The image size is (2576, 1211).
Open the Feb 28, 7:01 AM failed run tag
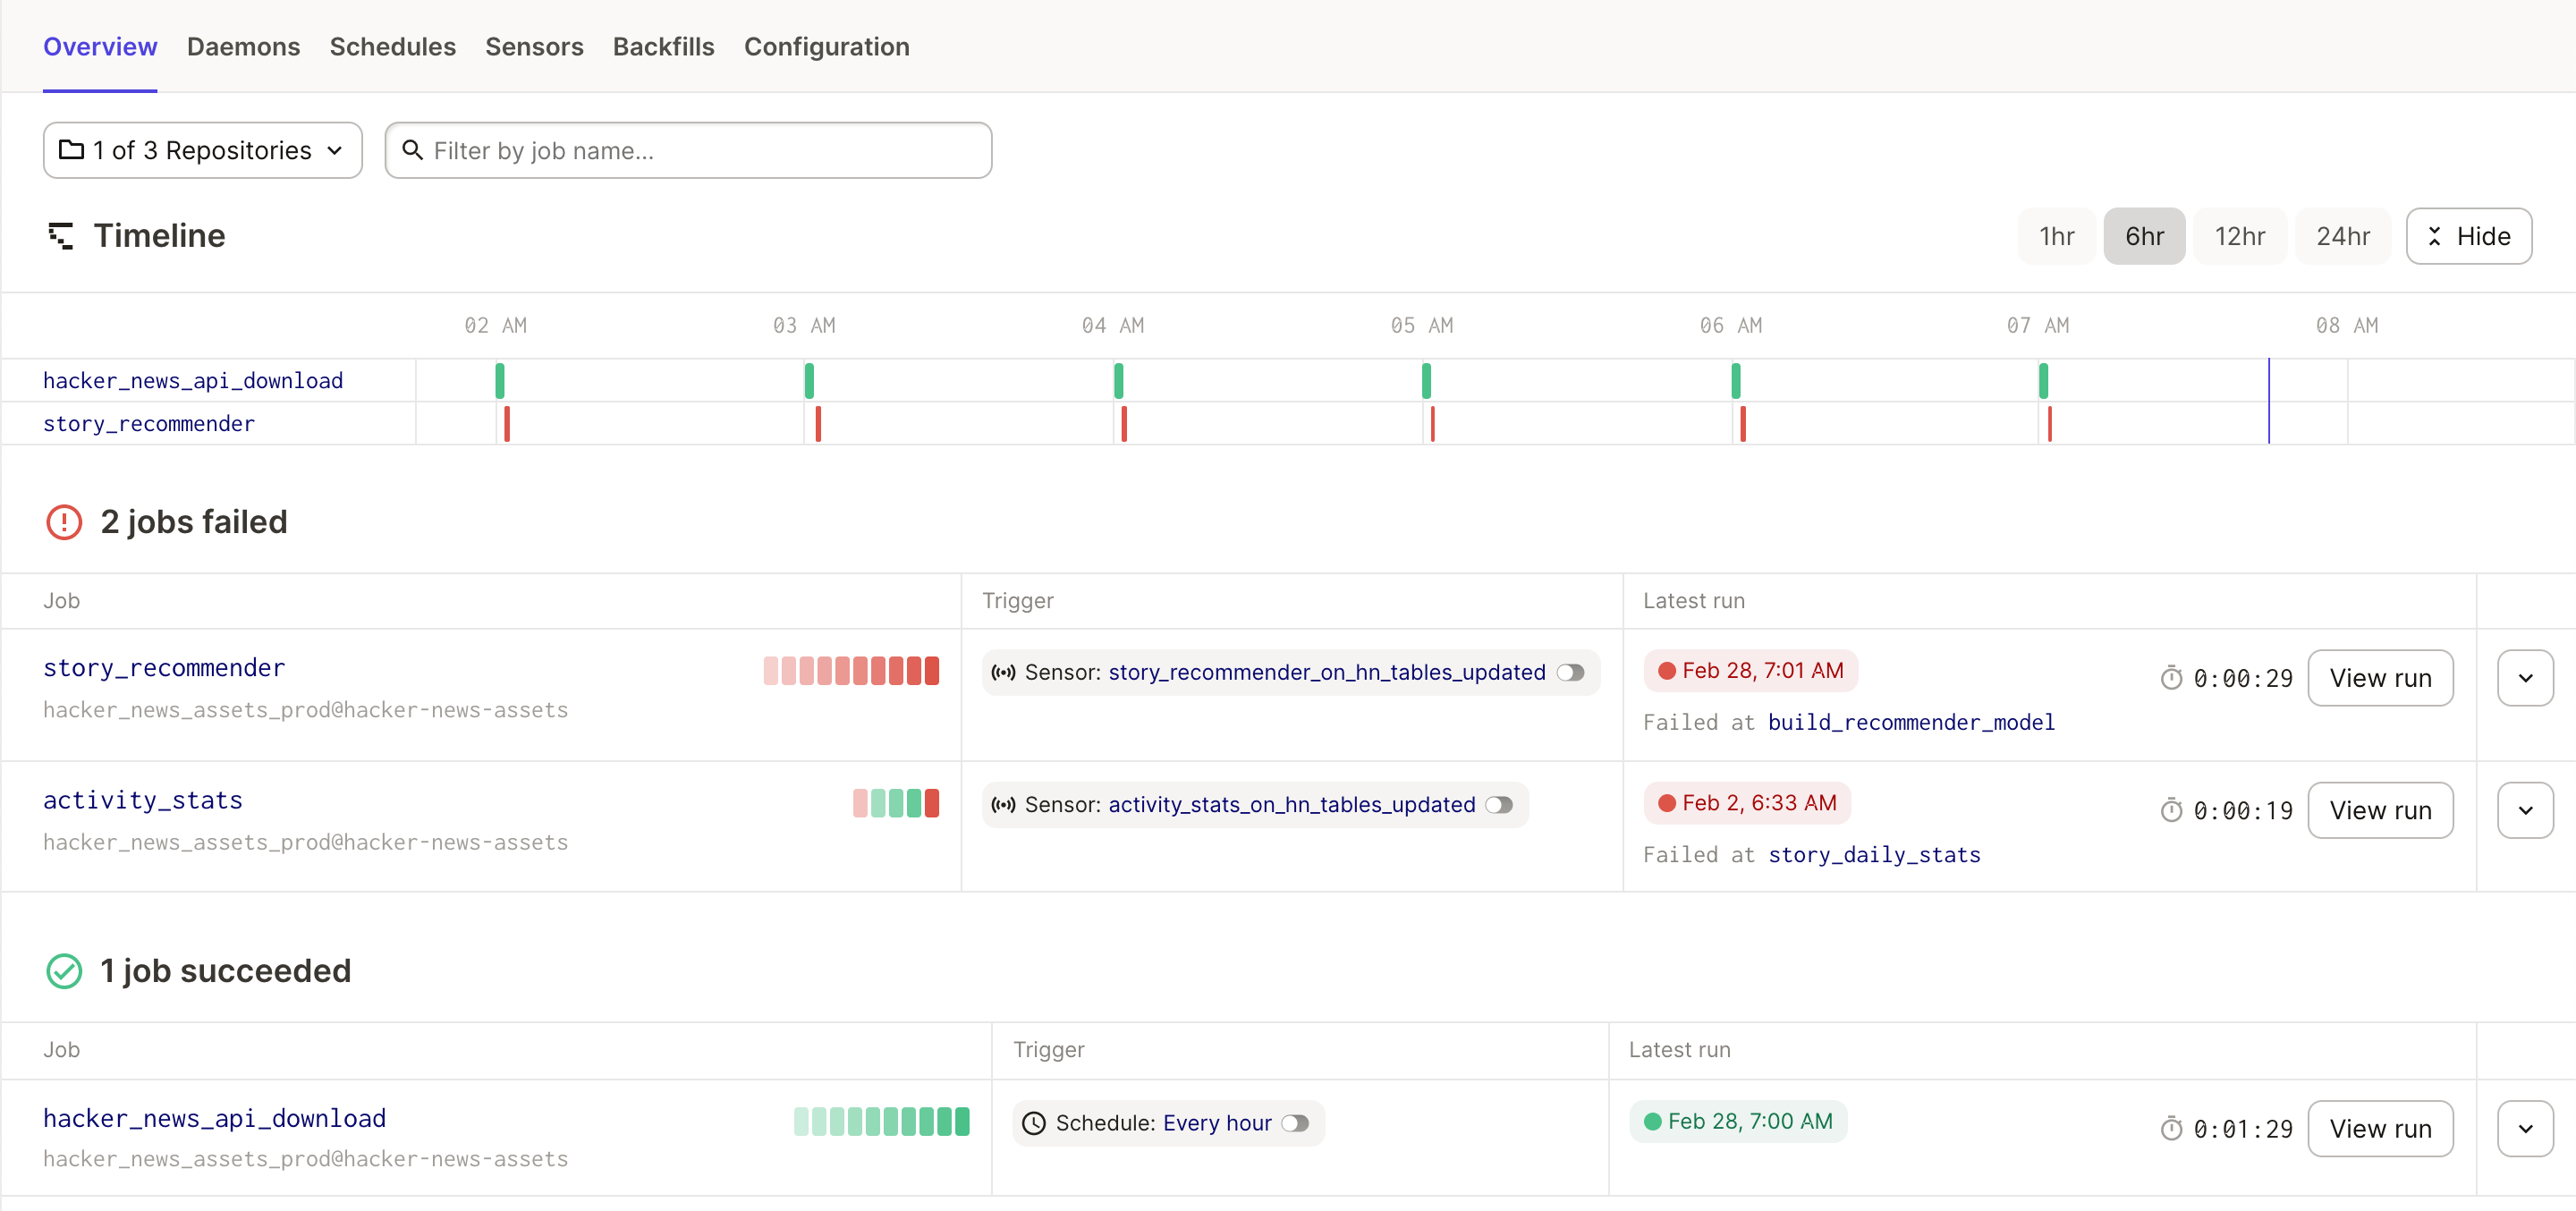tap(1750, 671)
